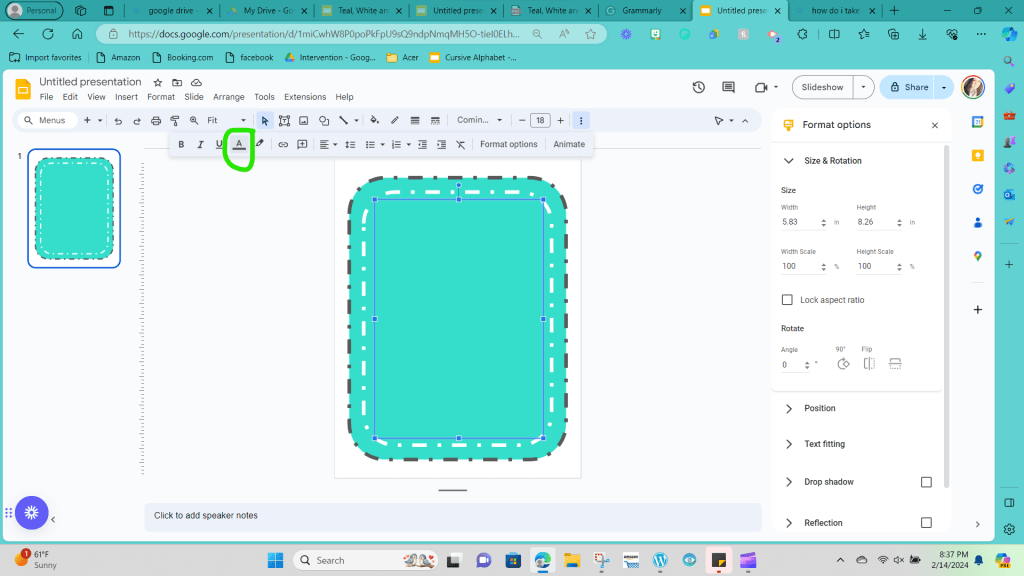
Task: Open the Arrange menu
Action: tap(228, 97)
